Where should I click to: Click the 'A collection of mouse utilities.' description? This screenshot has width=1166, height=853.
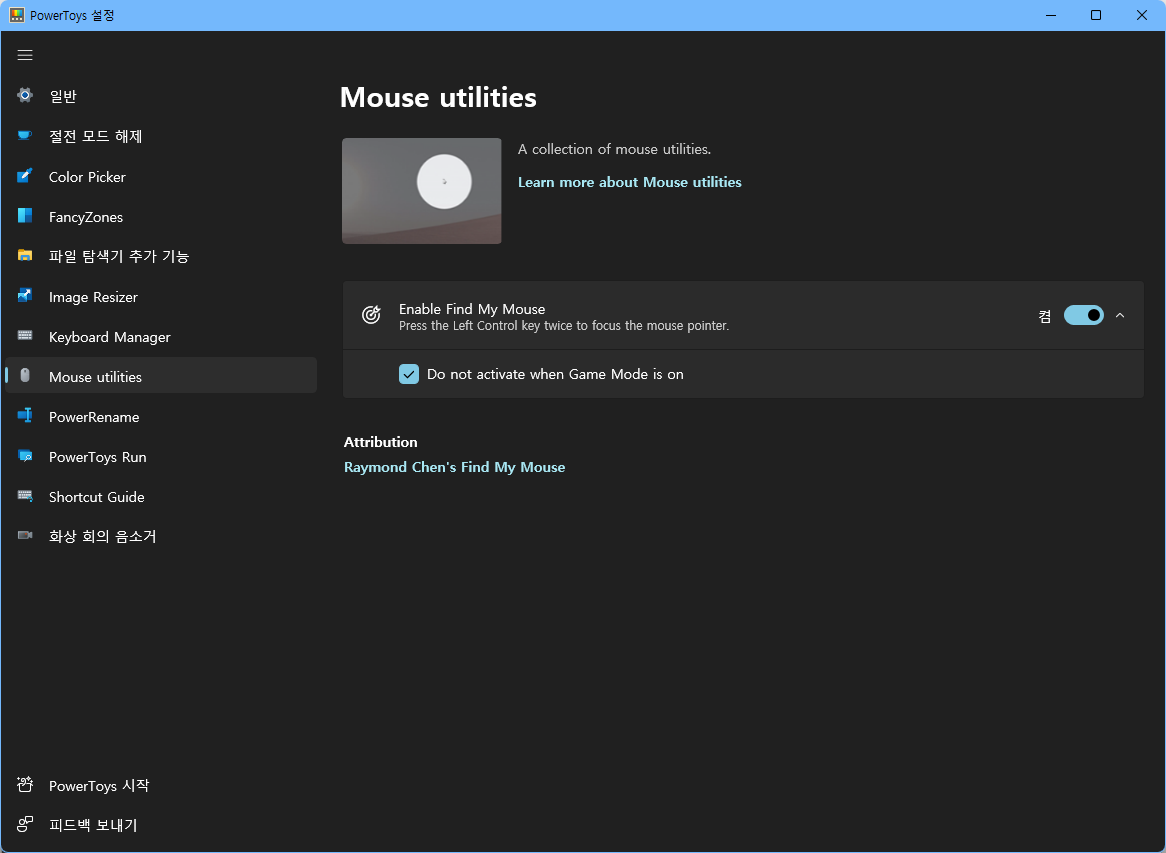pyautogui.click(x=614, y=149)
